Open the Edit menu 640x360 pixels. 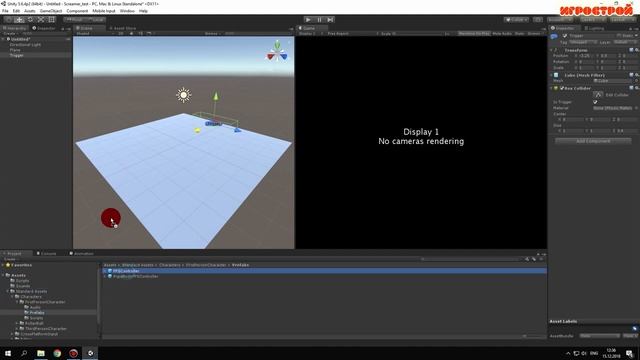coord(16,11)
